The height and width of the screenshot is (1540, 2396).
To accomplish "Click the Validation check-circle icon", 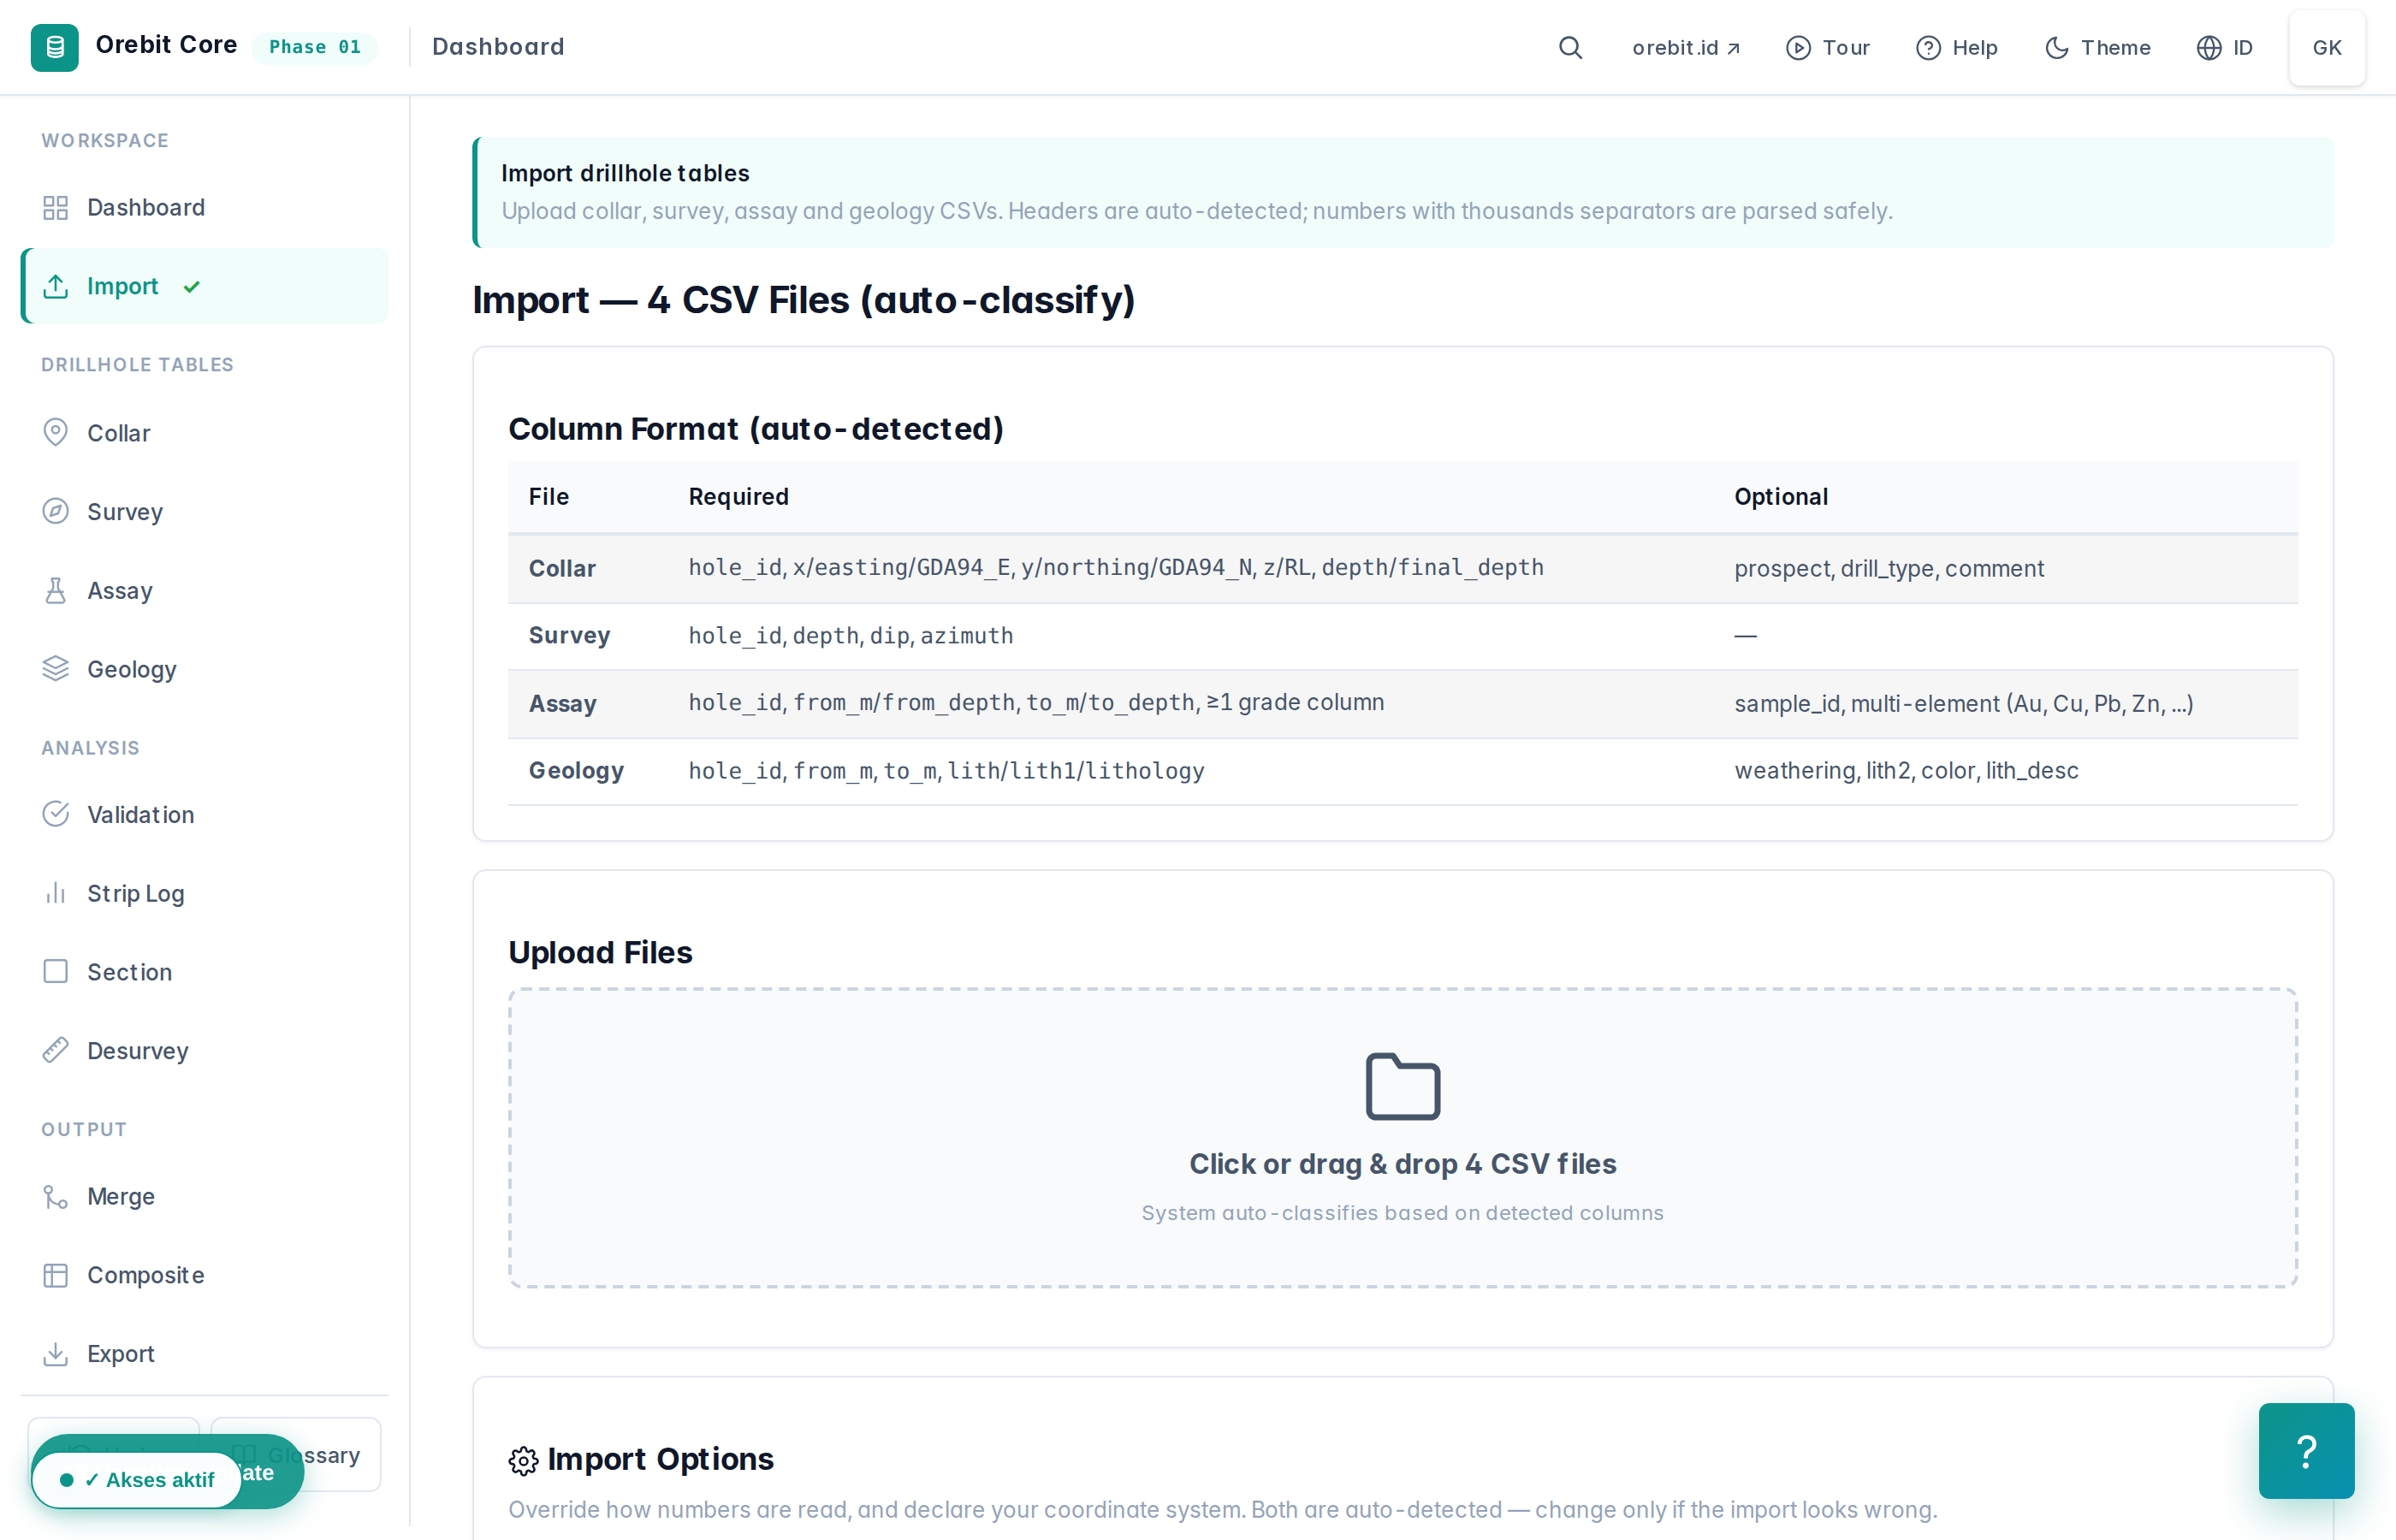I will click(56, 814).
